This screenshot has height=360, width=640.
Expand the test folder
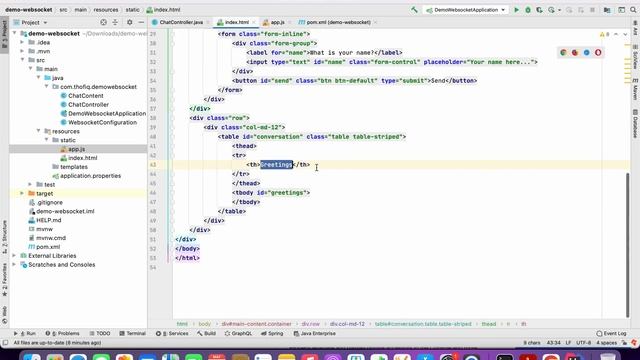click(x=30, y=184)
